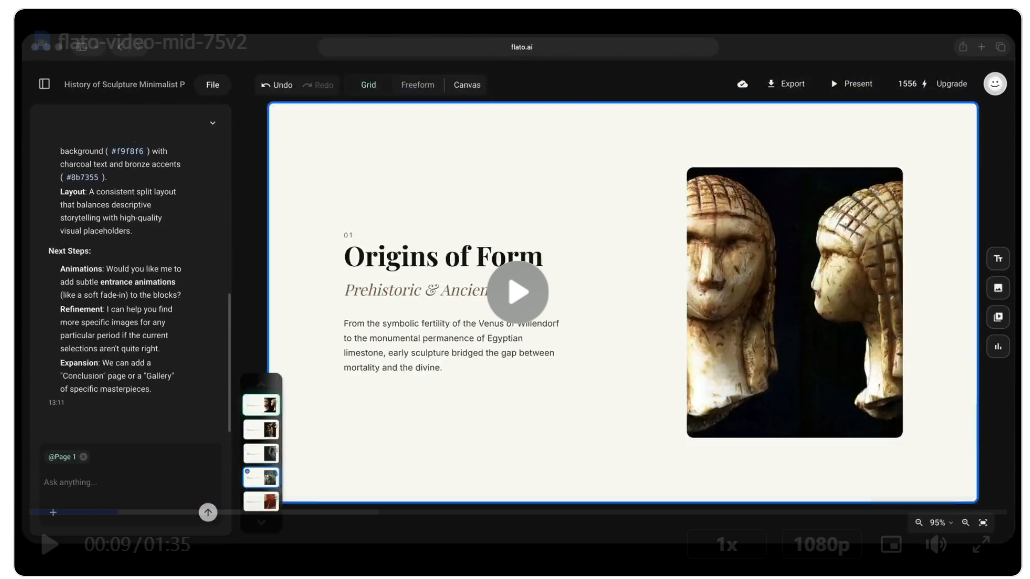Open the chart tool on right toolbar
Image resolution: width=1030 pixels, height=579 pixels.
coord(997,346)
